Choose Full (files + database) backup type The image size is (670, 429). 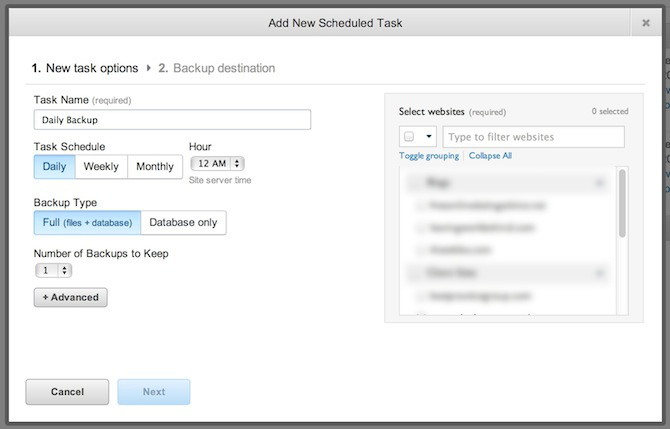click(87, 222)
